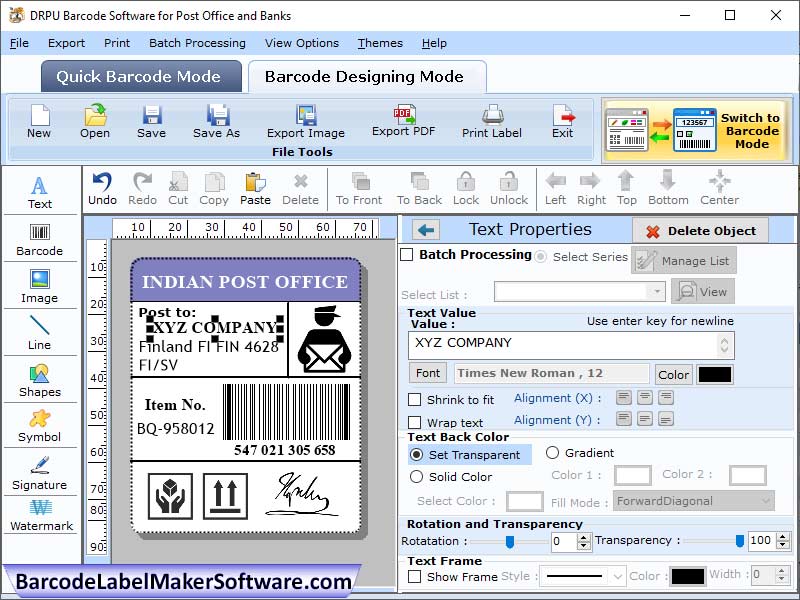The image size is (800, 600).
Task: Send object To Back
Action: pyautogui.click(x=419, y=189)
